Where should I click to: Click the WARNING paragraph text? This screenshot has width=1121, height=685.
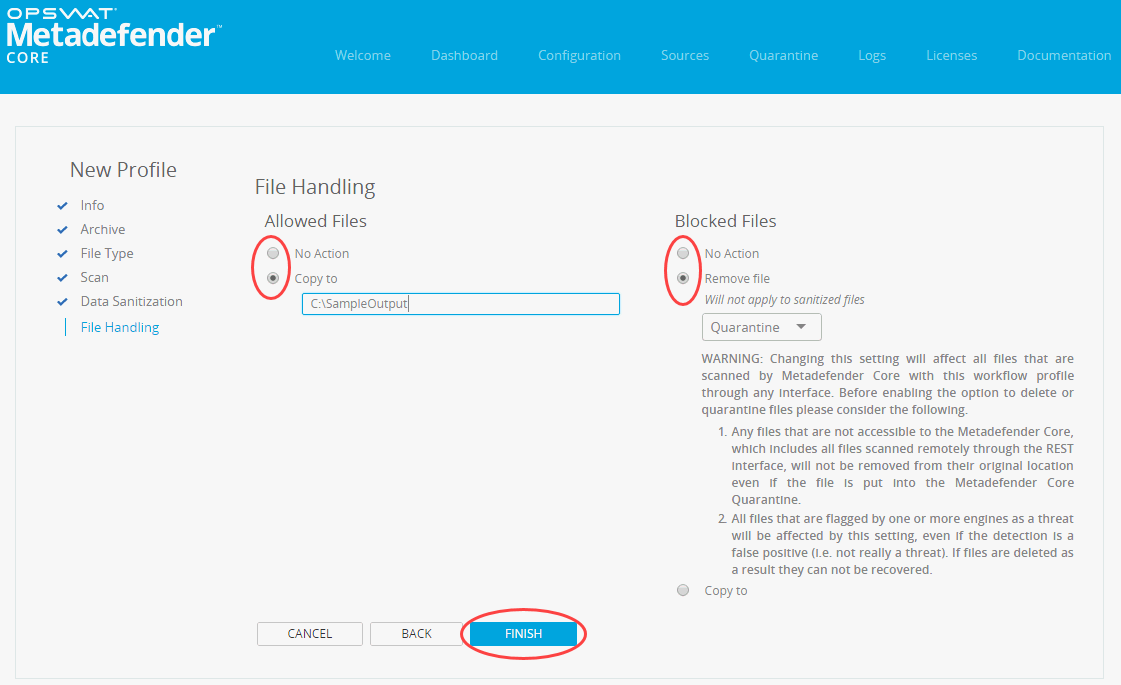pyautogui.click(x=887, y=384)
